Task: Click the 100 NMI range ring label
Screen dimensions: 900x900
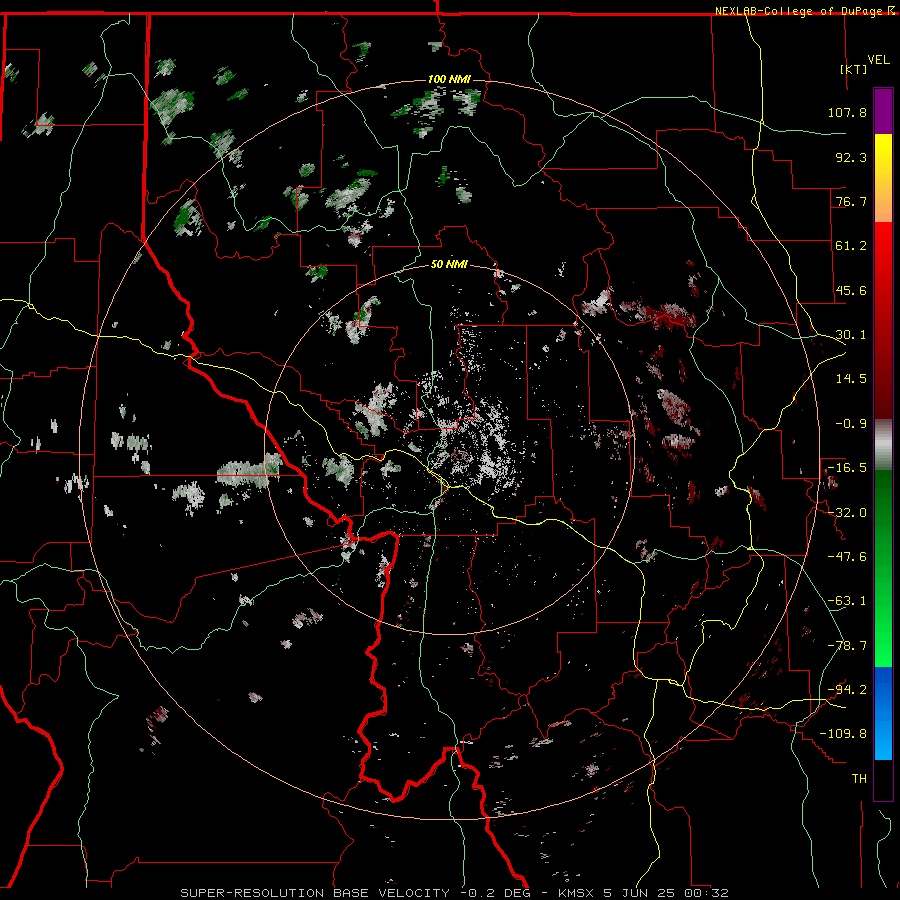Action: click(x=449, y=79)
